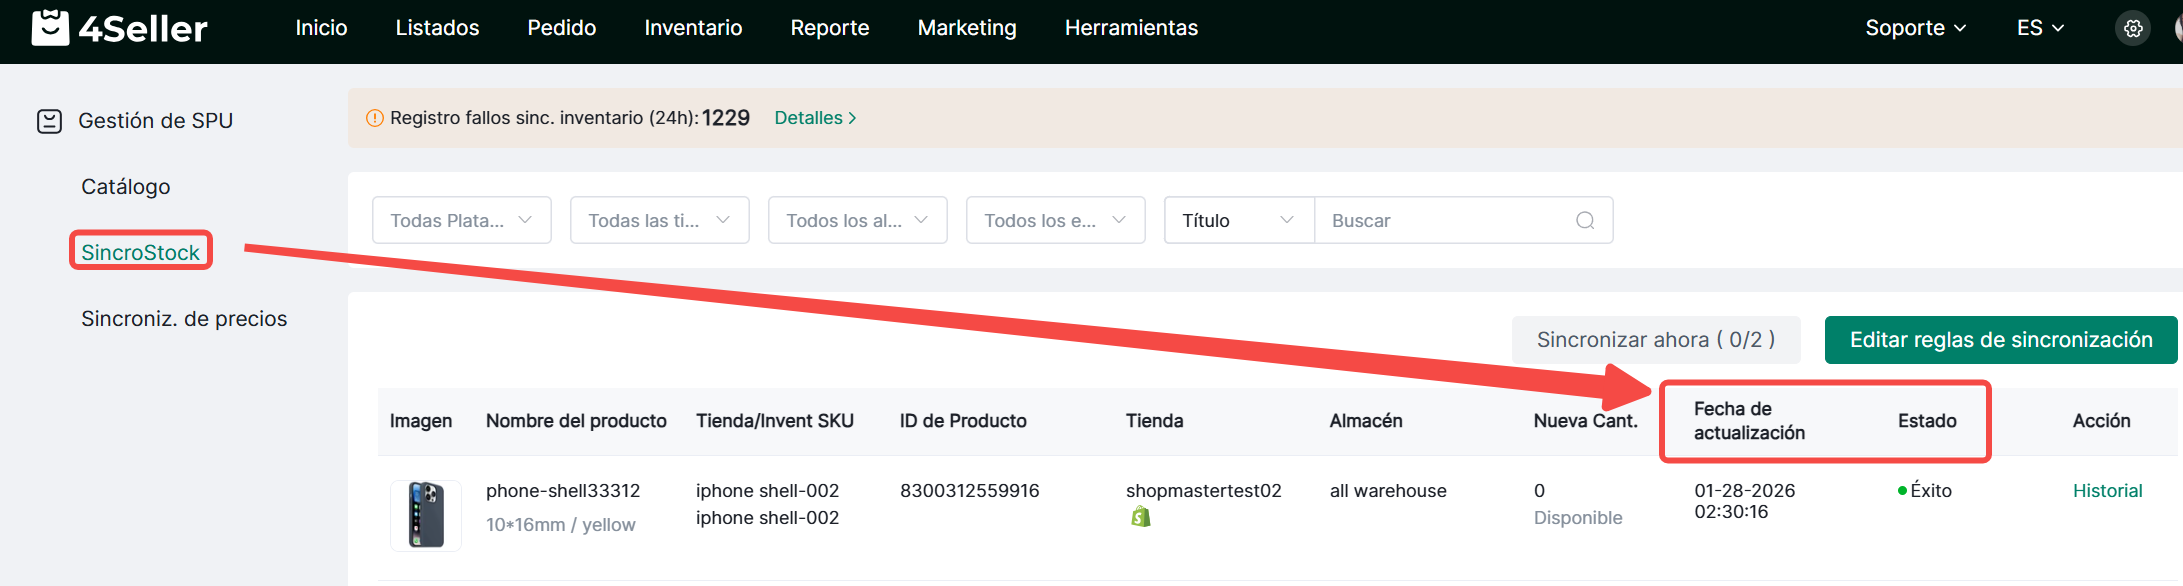The width and height of the screenshot is (2183, 586).
Task: Click Editar reglas de sincronización button
Action: tap(2000, 340)
